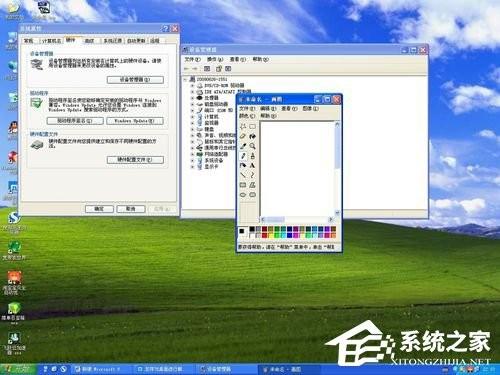This screenshot has height=375, width=500.
Task: Click the Hardware Profiles button
Action: click(135, 160)
